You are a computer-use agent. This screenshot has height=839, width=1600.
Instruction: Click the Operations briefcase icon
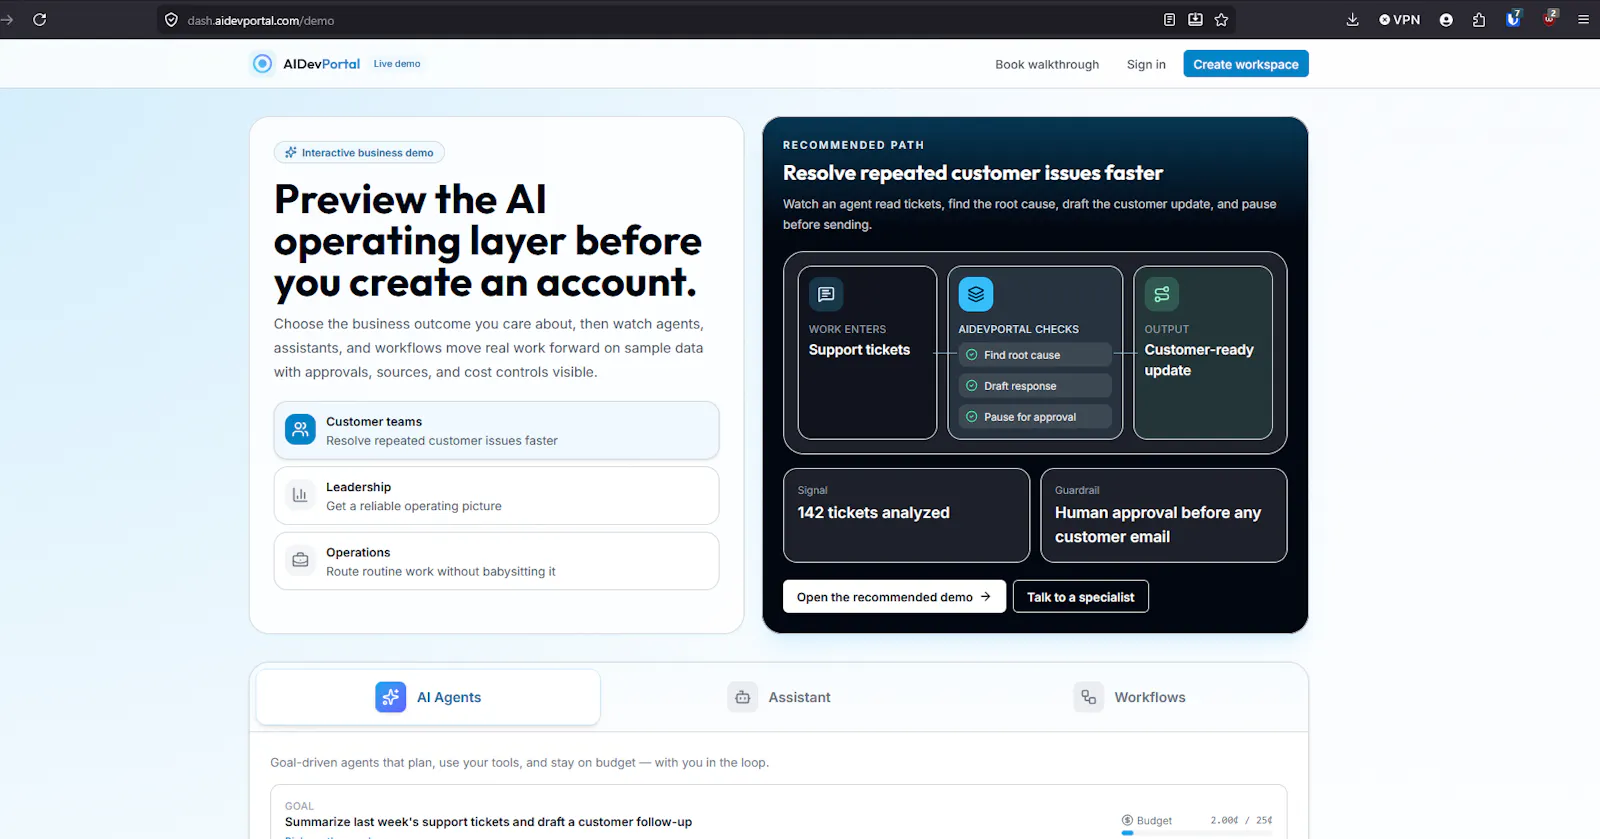[300, 560]
